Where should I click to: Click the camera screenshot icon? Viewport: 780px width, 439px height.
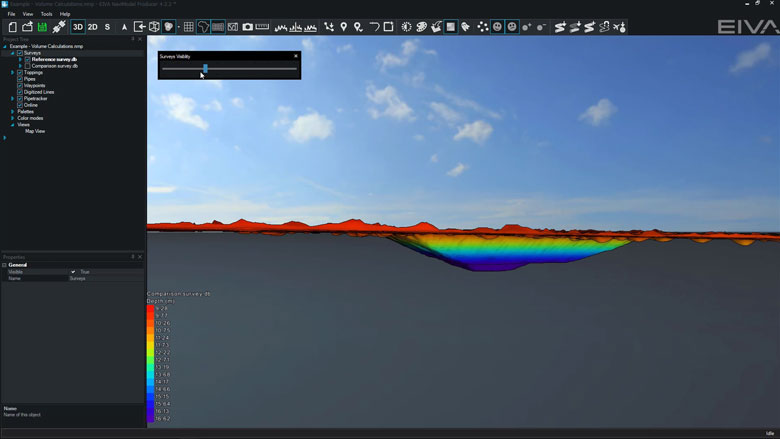tap(247, 27)
